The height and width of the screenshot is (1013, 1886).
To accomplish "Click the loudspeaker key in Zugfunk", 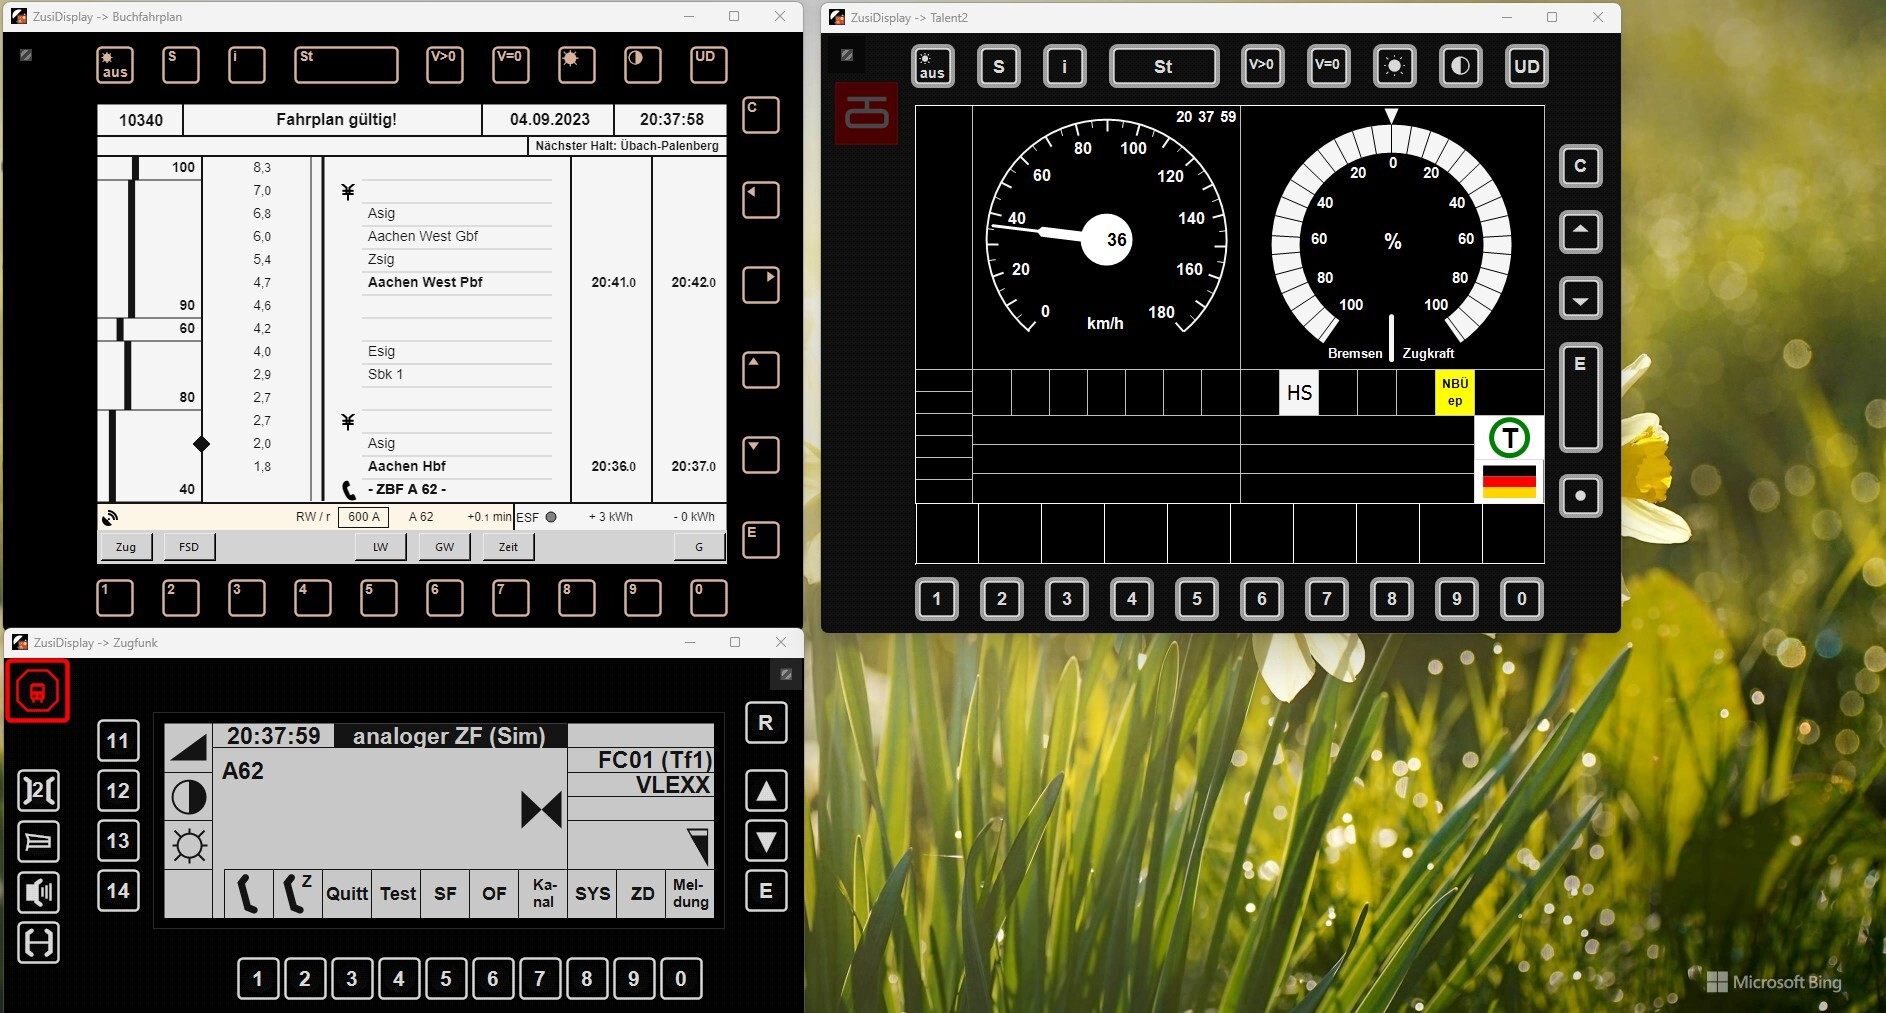I will (39, 892).
